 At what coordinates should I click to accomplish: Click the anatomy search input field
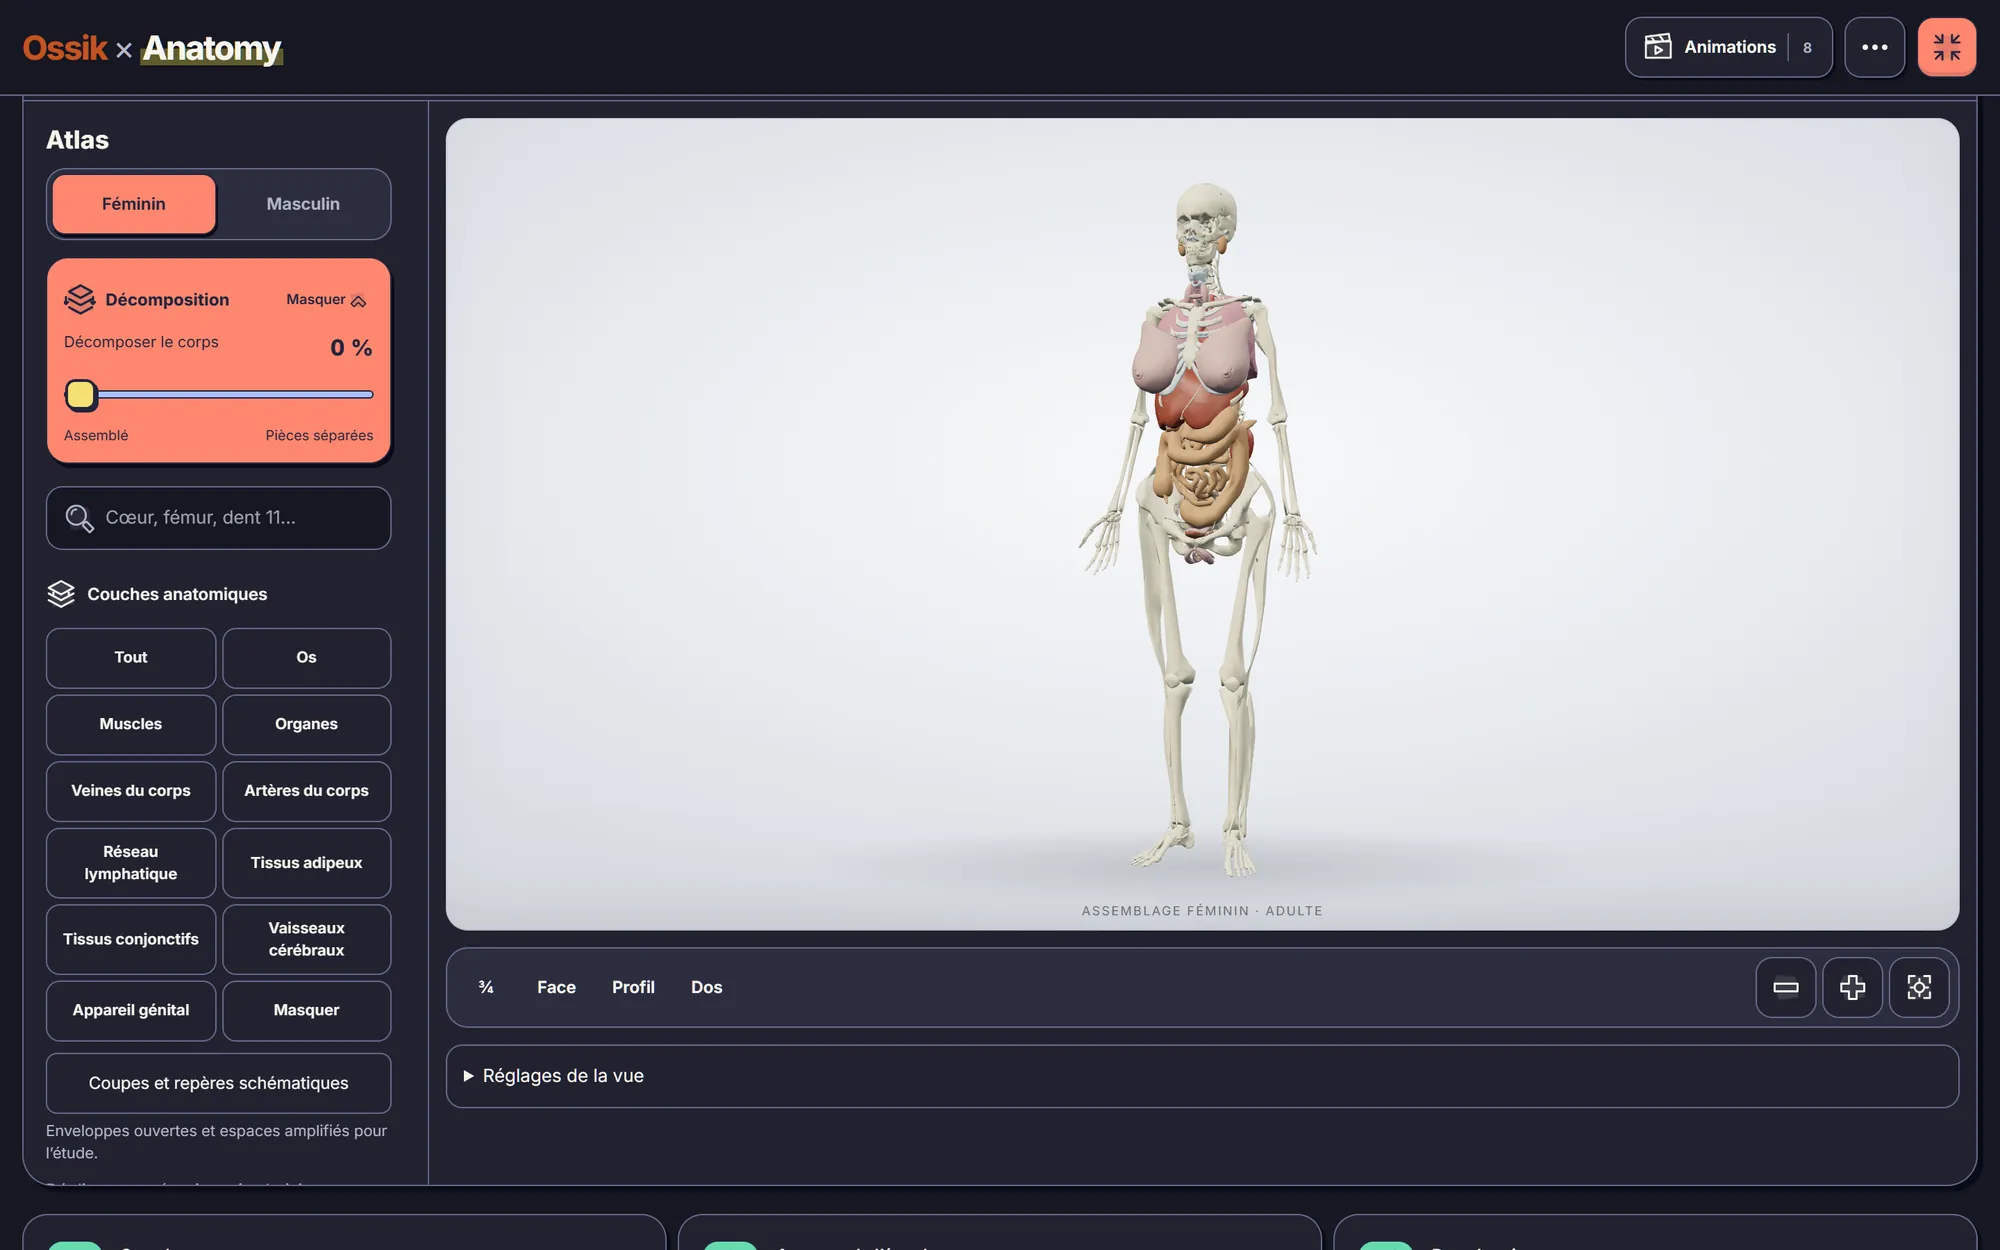click(x=218, y=518)
